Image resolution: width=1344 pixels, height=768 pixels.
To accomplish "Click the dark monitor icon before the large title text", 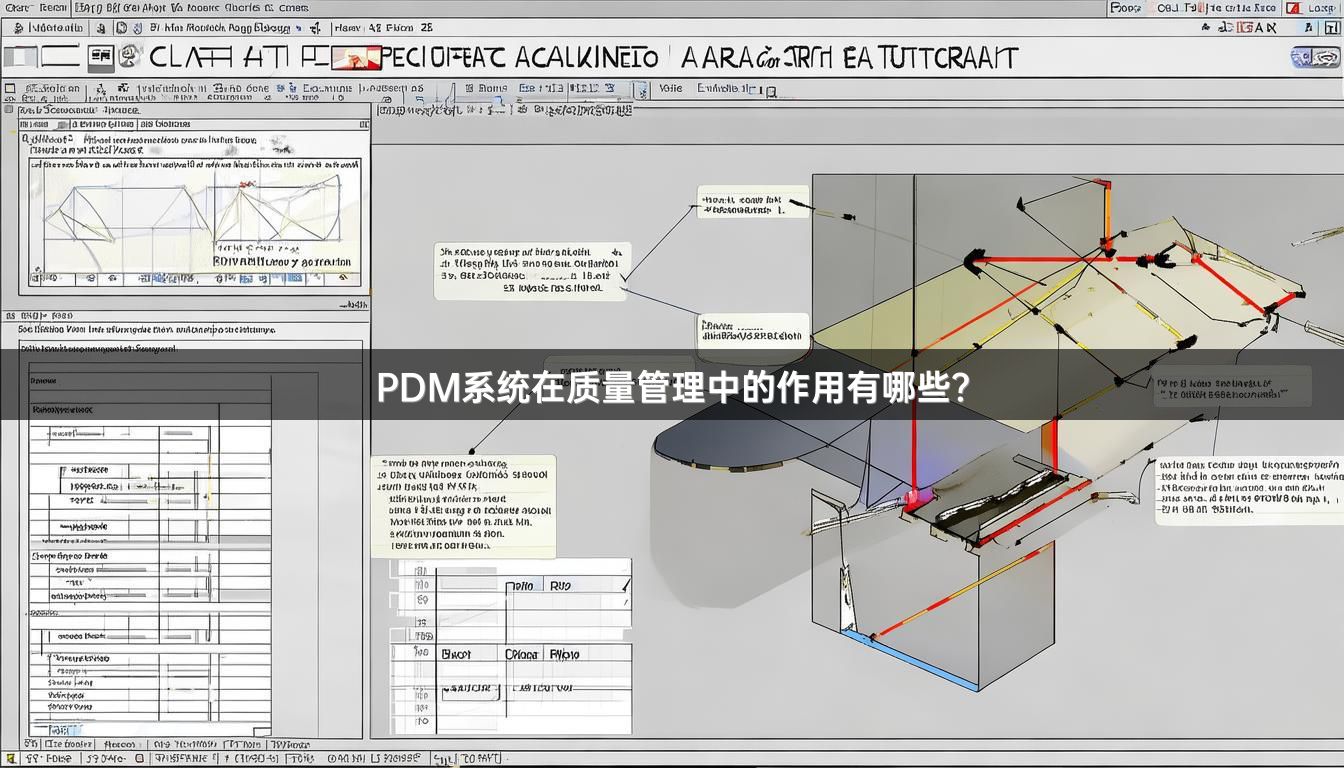I will point(101,57).
